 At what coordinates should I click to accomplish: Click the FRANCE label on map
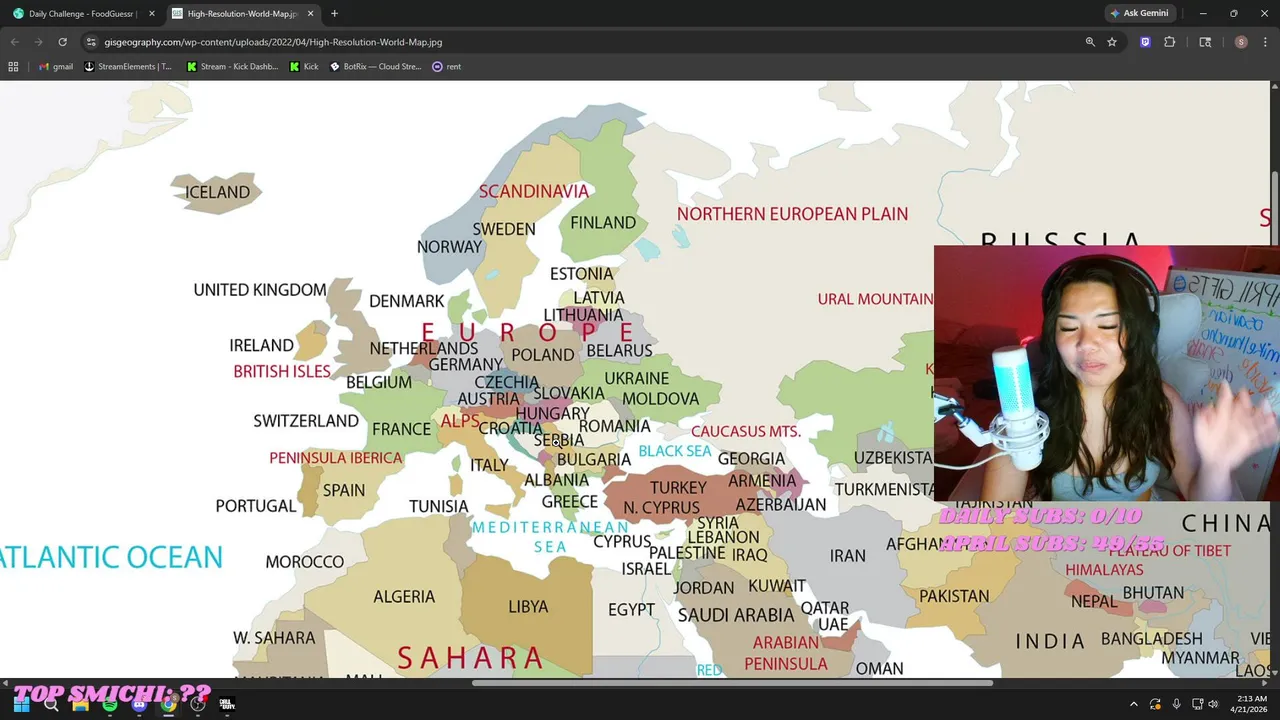click(x=401, y=429)
